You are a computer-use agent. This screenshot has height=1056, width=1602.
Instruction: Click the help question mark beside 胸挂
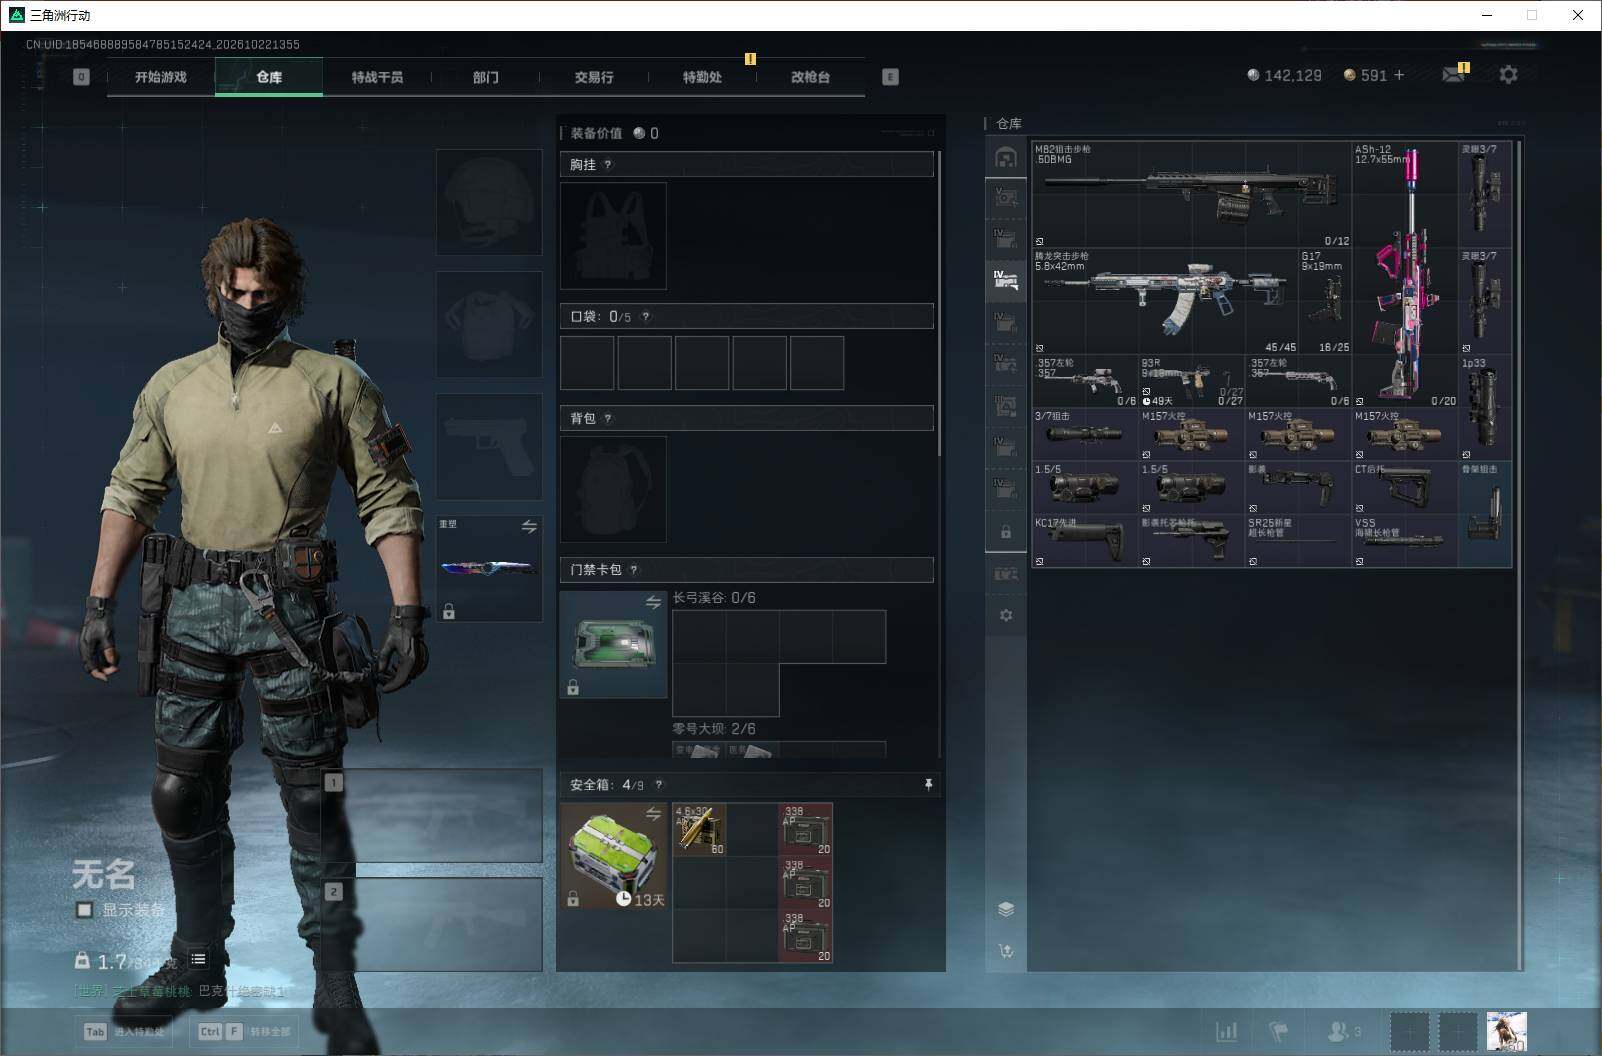coord(608,165)
